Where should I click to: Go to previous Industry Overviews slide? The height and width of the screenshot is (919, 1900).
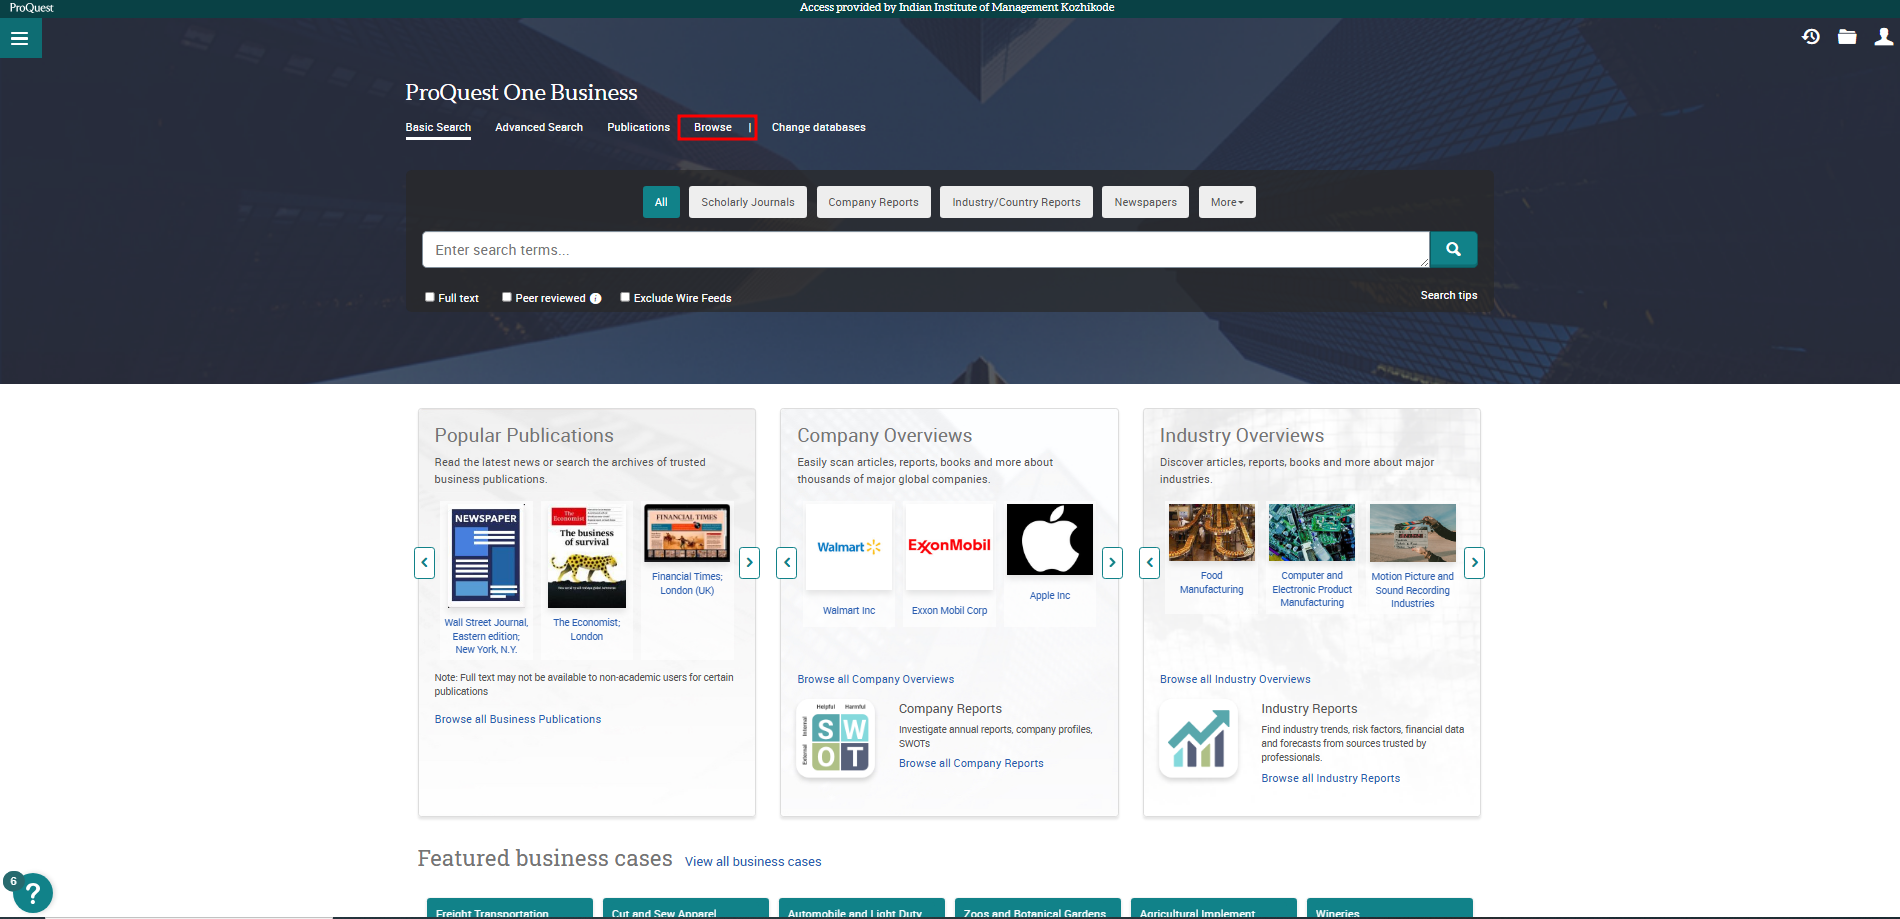1150,563
